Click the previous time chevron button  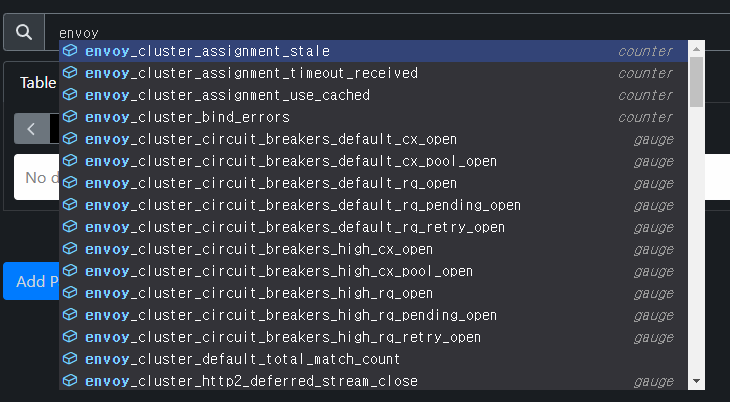pos(31,128)
